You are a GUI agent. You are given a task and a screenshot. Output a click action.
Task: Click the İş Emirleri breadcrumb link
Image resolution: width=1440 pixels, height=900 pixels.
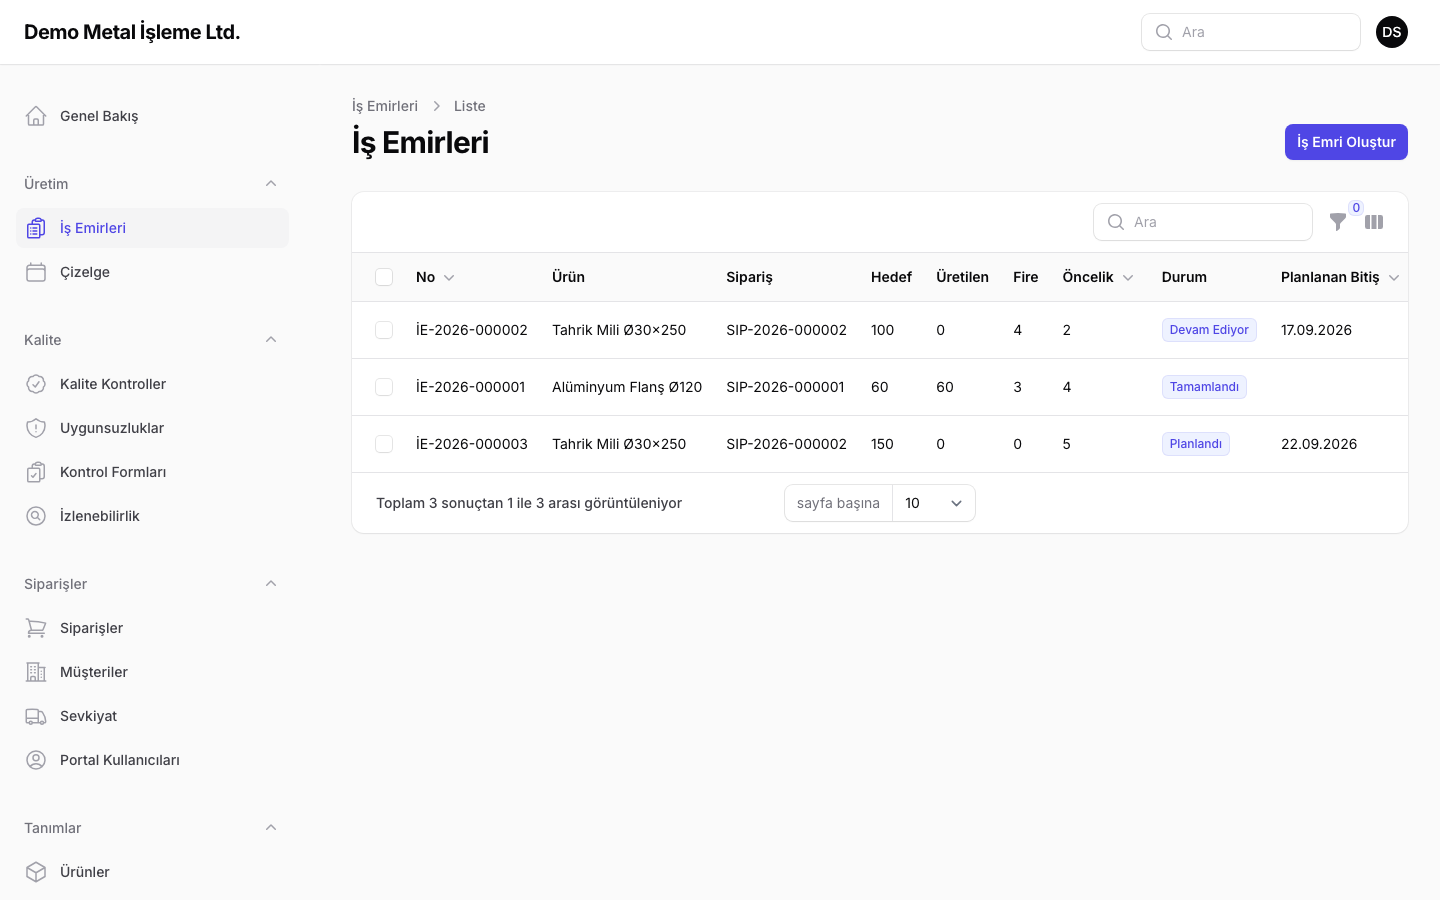[x=385, y=106]
